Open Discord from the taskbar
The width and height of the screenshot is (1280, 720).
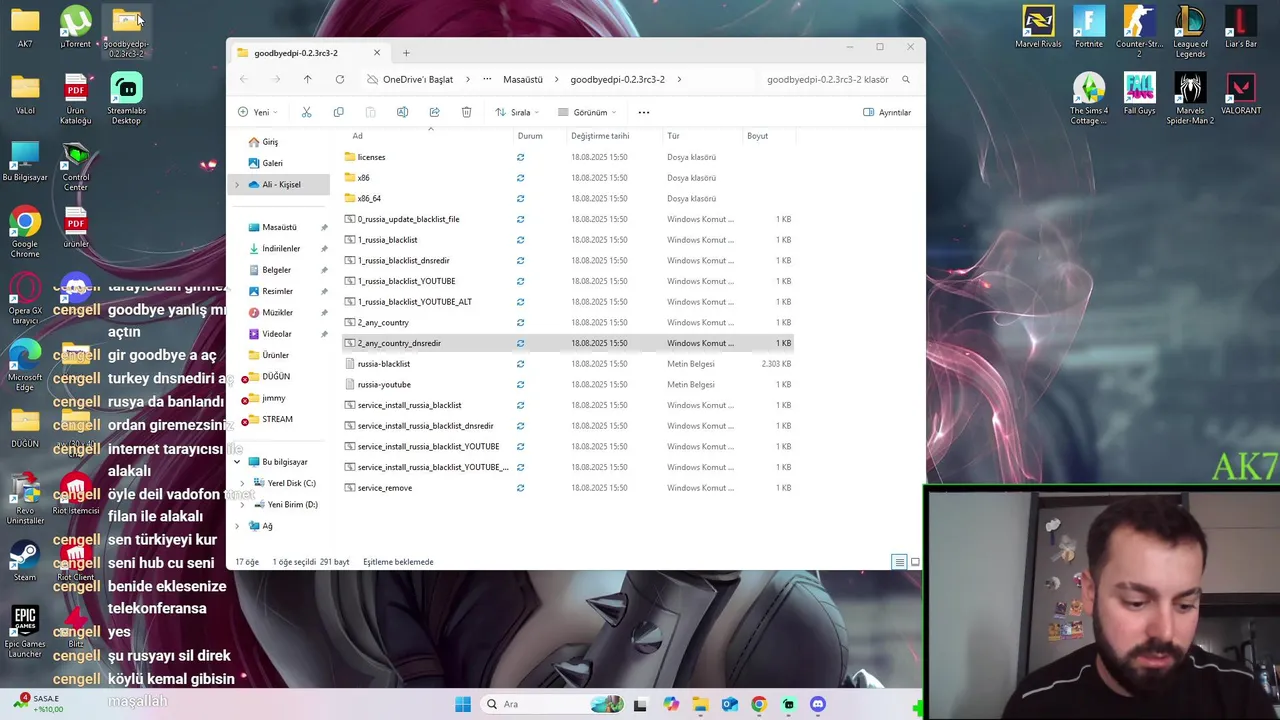coord(818,704)
